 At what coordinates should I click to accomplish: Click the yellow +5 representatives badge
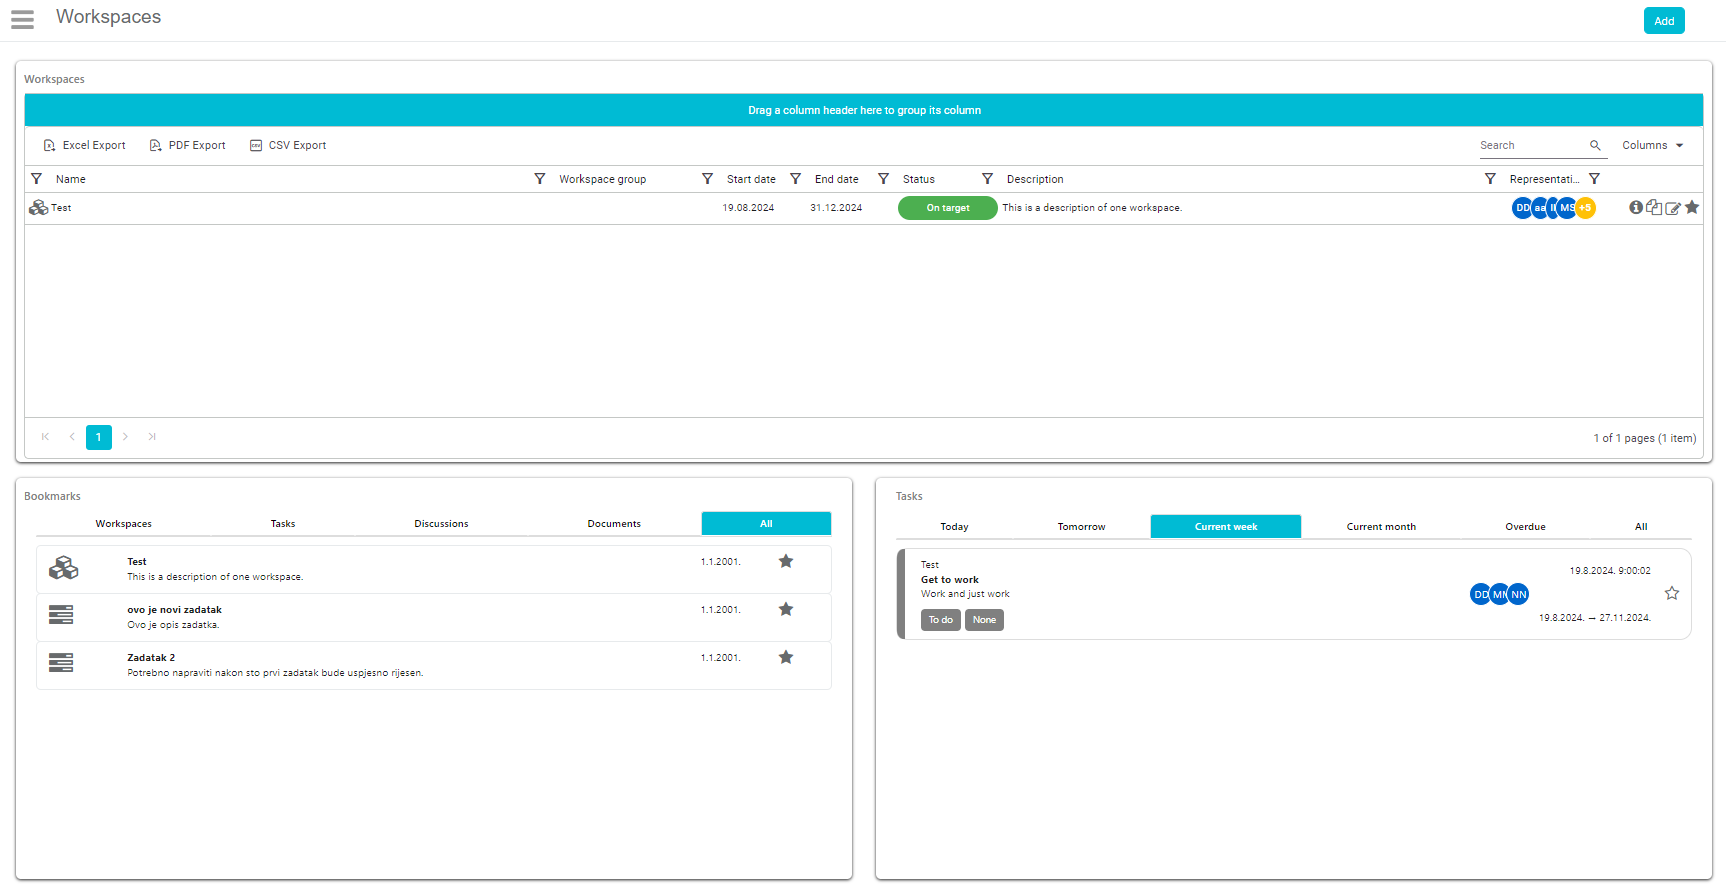click(x=1586, y=208)
